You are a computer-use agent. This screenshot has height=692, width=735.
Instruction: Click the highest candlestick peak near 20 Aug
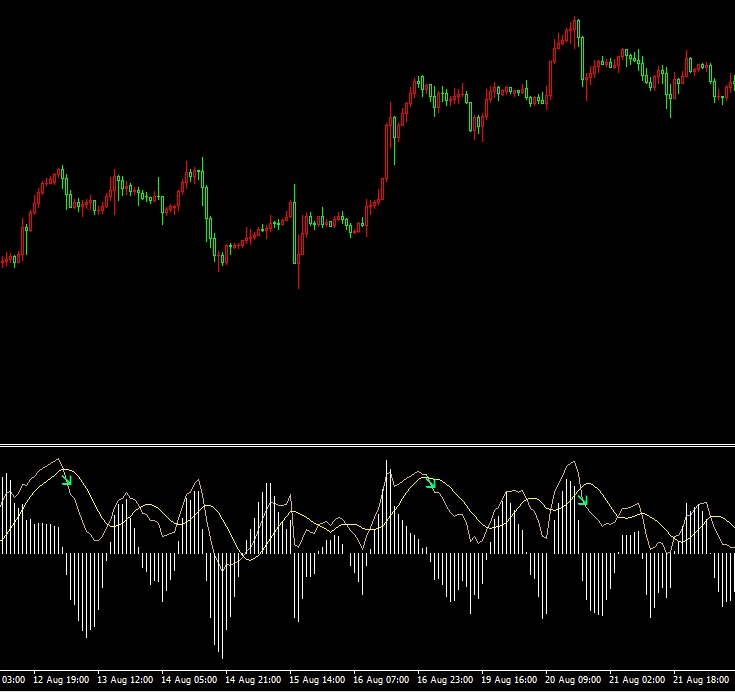click(x=575, y=32)
